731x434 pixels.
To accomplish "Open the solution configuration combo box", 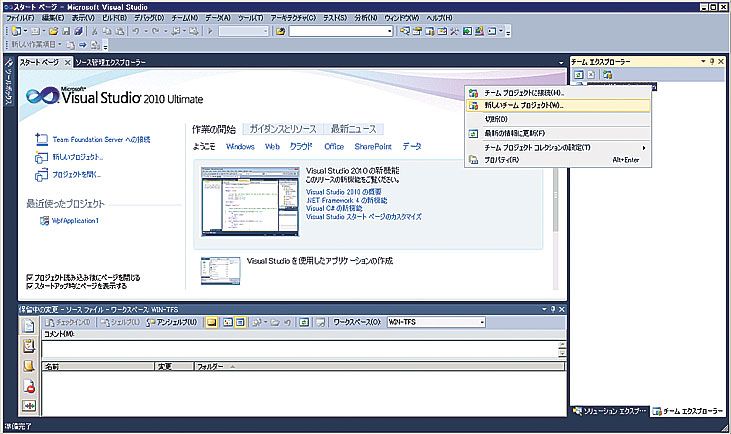I will pyautogui.click(x=244, y=31).
